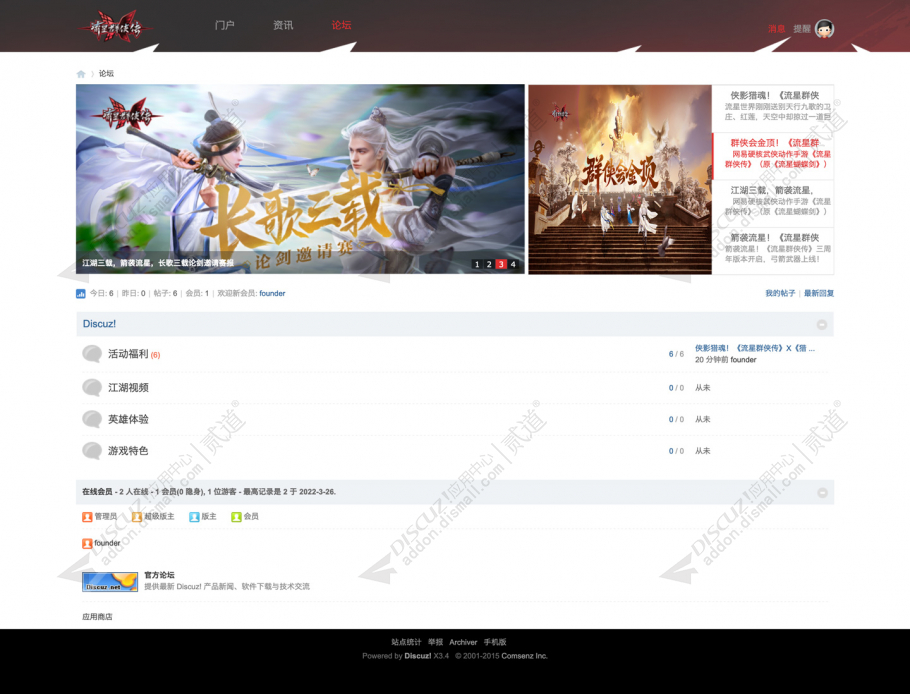
Task: Click the home breadcrumb icon
Action: [x=81, y=74]
